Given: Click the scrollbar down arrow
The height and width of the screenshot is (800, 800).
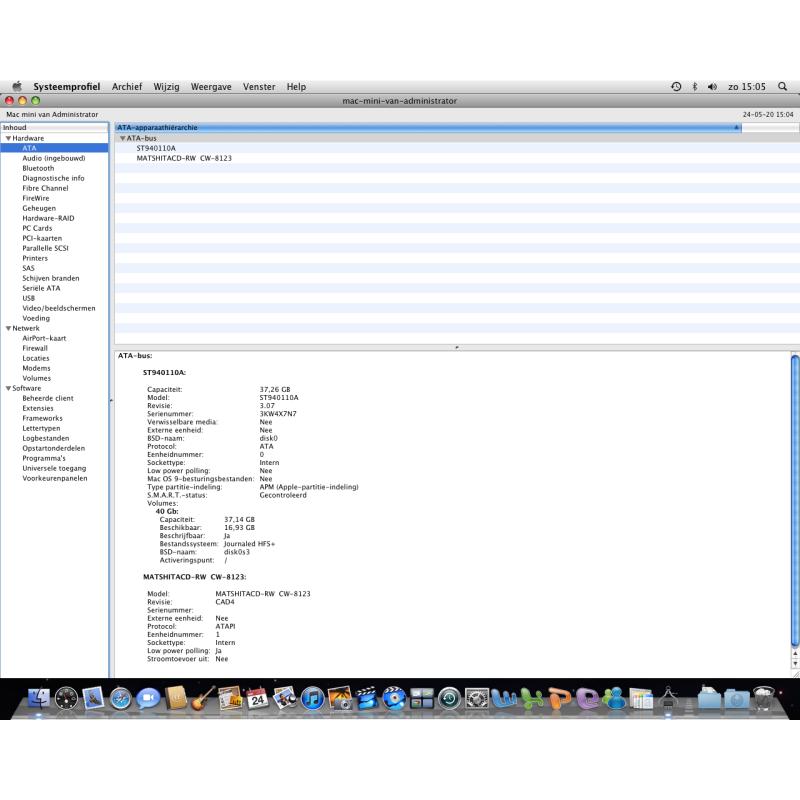Looking at the screenshot, I should (795, 663).
